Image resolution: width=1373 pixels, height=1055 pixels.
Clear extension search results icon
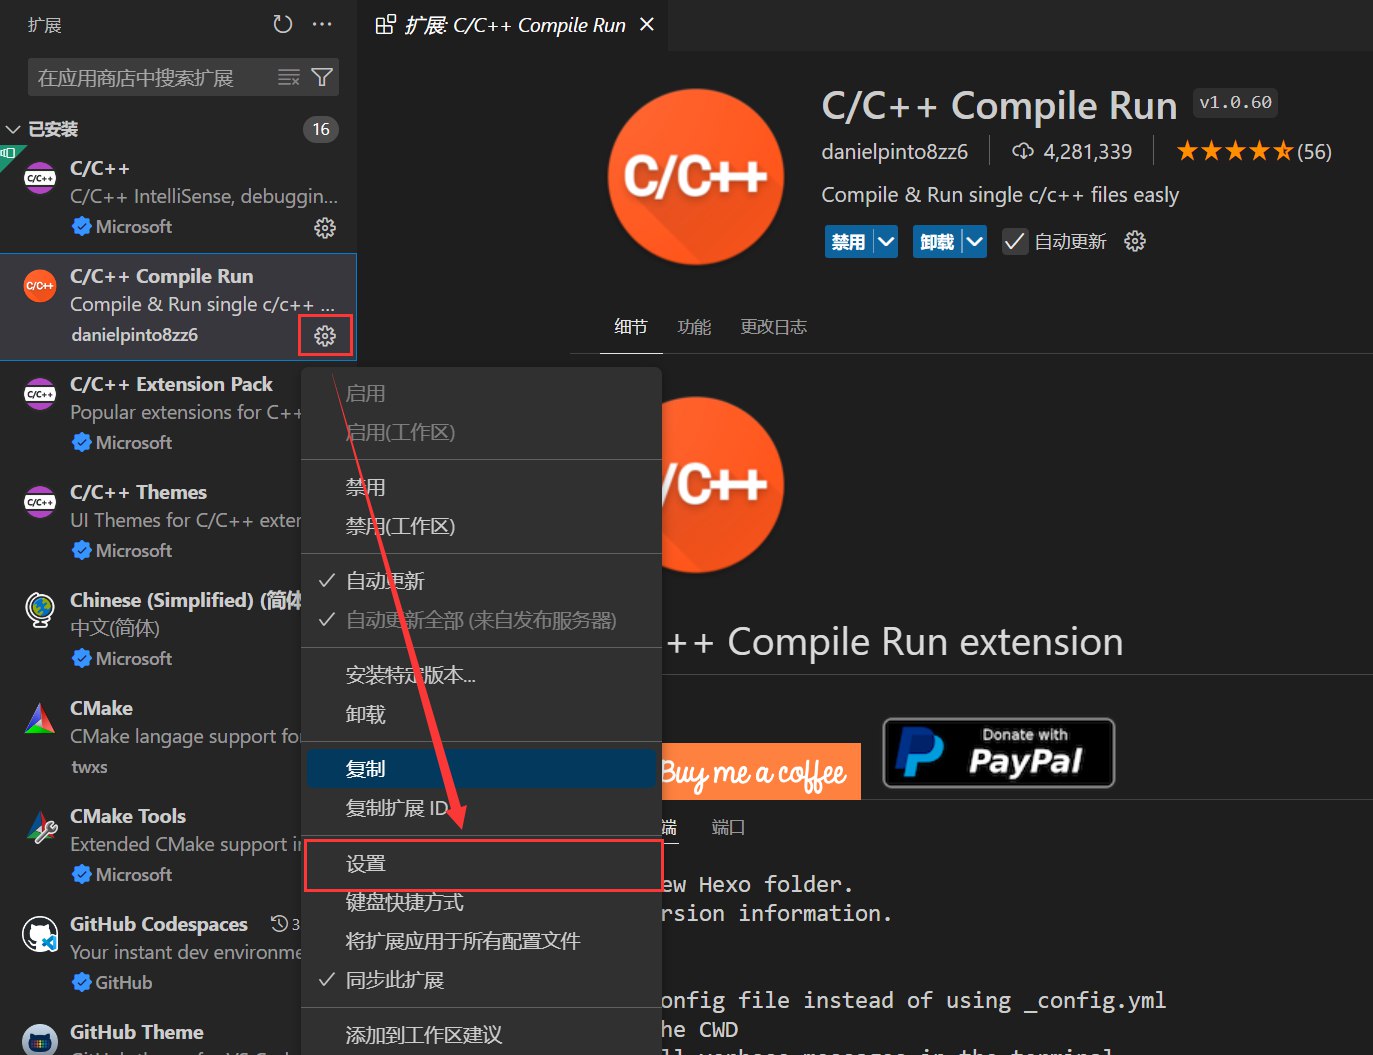click(288, 78)
